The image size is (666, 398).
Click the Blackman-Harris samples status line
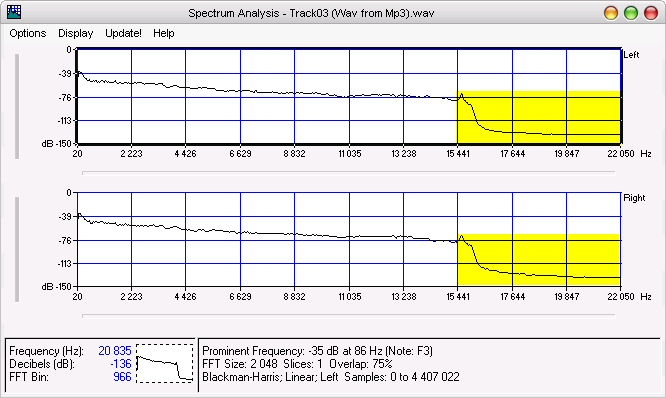point(330,377)
